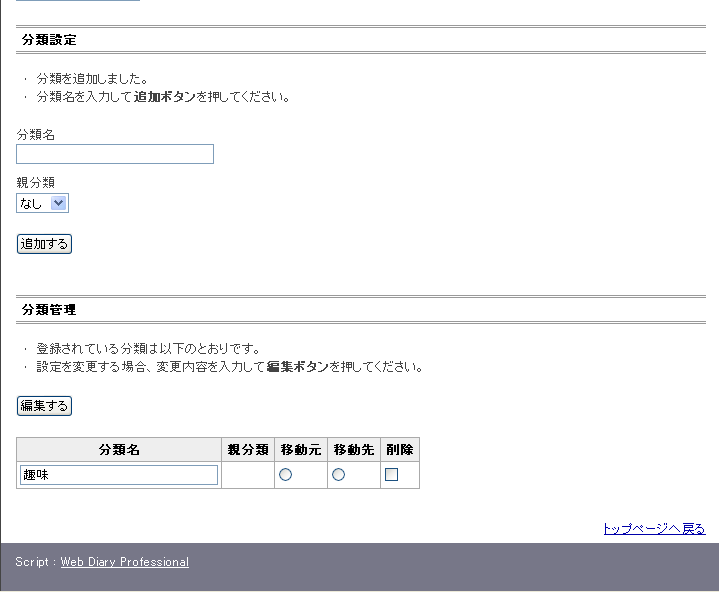Open the 親分類 dropdown showing なし
Image resolution: width=719 pixels, height=592 pixels.
(x=43, y=203)
